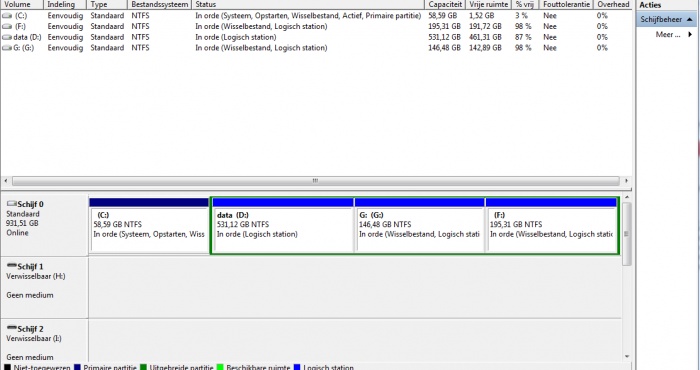Click the Schijf 0 disk icon
The width and height of the screenshot is (700, 370).
pyautogui.click(x=12, y=204)
